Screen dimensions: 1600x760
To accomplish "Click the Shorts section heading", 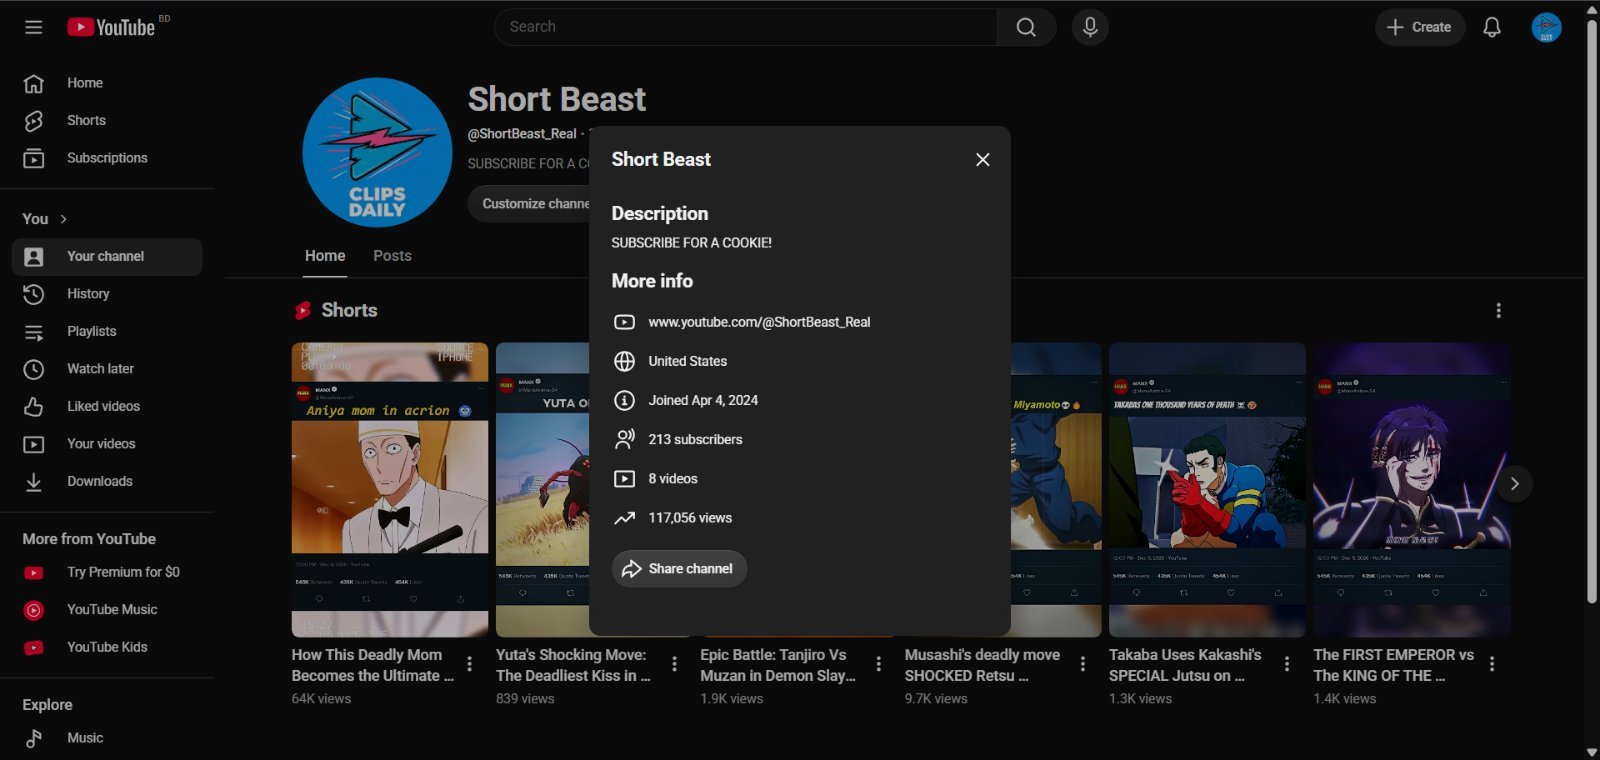I will (349, 311).
